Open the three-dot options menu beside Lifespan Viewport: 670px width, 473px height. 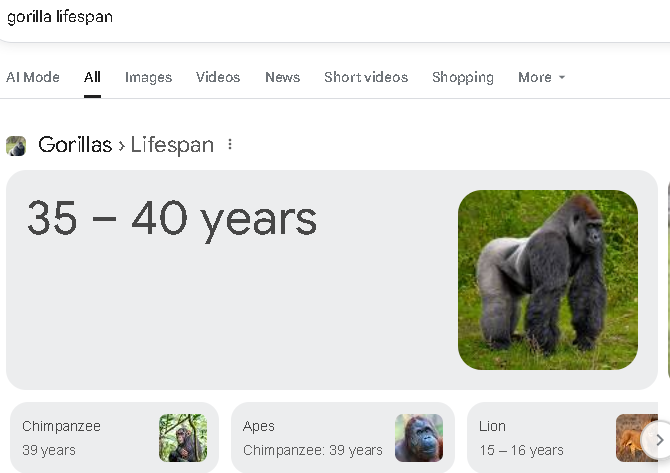[x=230, y=144]
